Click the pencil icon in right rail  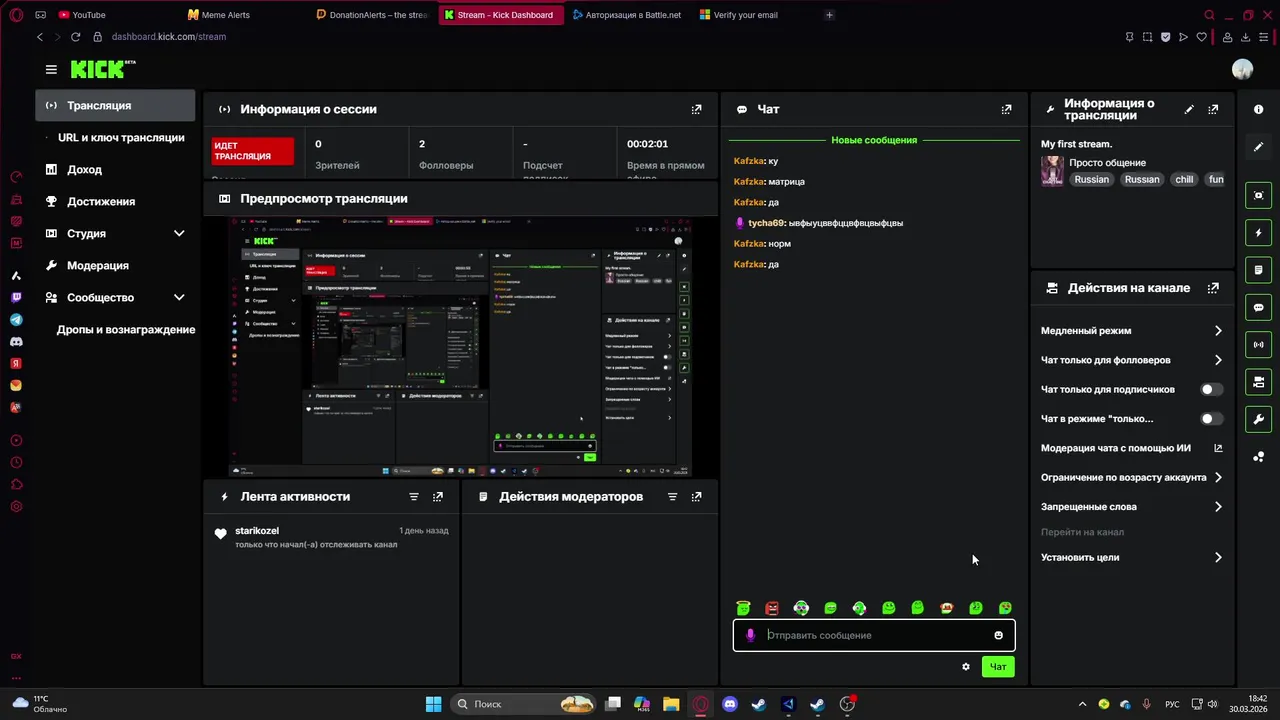(1259, 146)
